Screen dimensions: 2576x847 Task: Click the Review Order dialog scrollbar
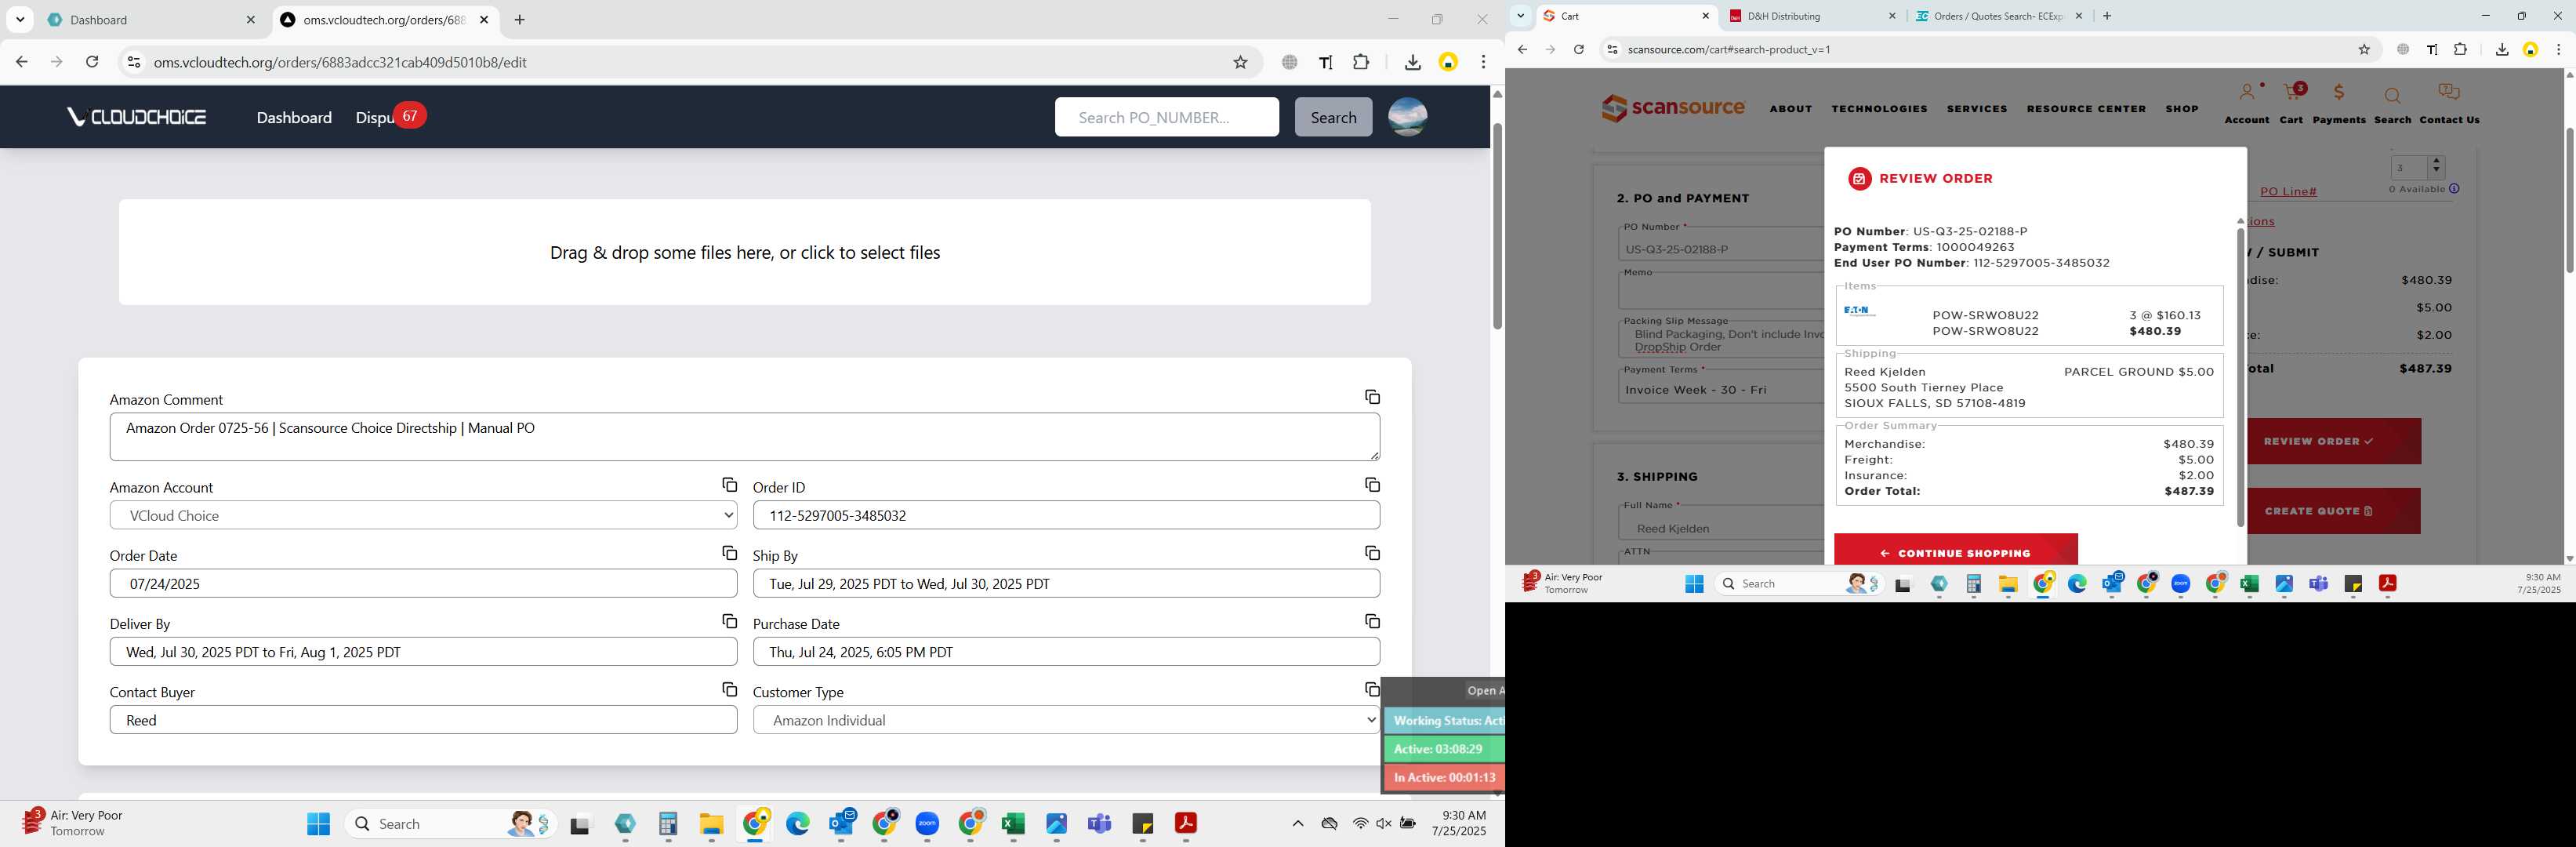2240,377
